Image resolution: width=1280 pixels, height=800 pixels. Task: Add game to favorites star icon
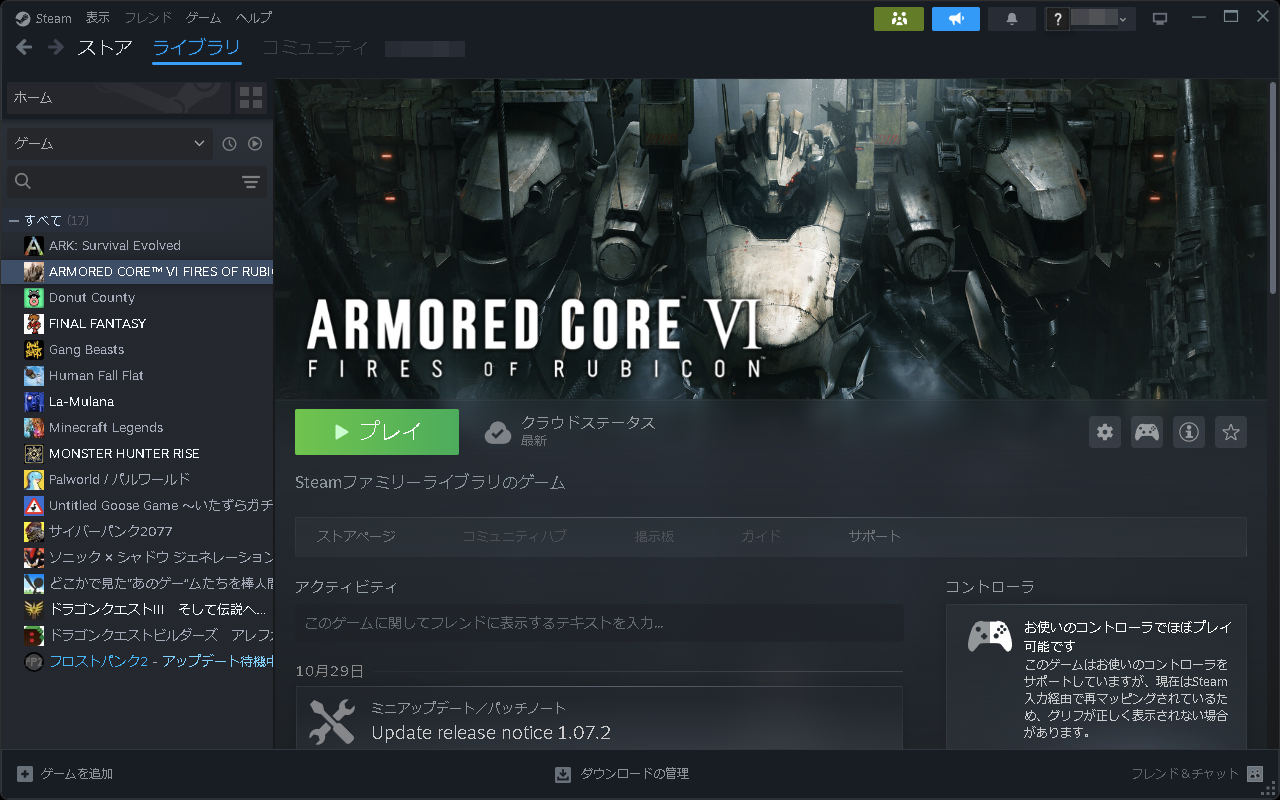(x=1231, y=432)
